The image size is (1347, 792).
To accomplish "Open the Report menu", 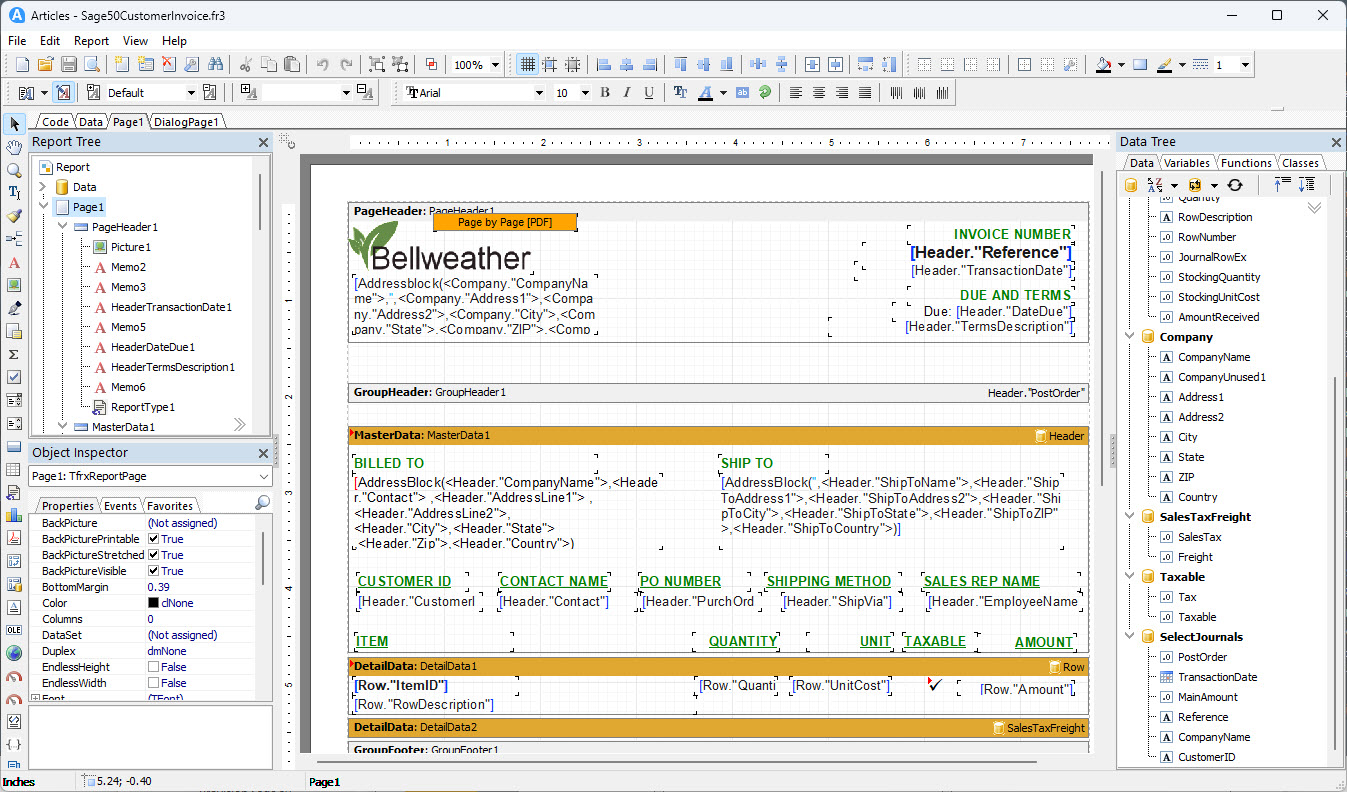I will point(91,41).
